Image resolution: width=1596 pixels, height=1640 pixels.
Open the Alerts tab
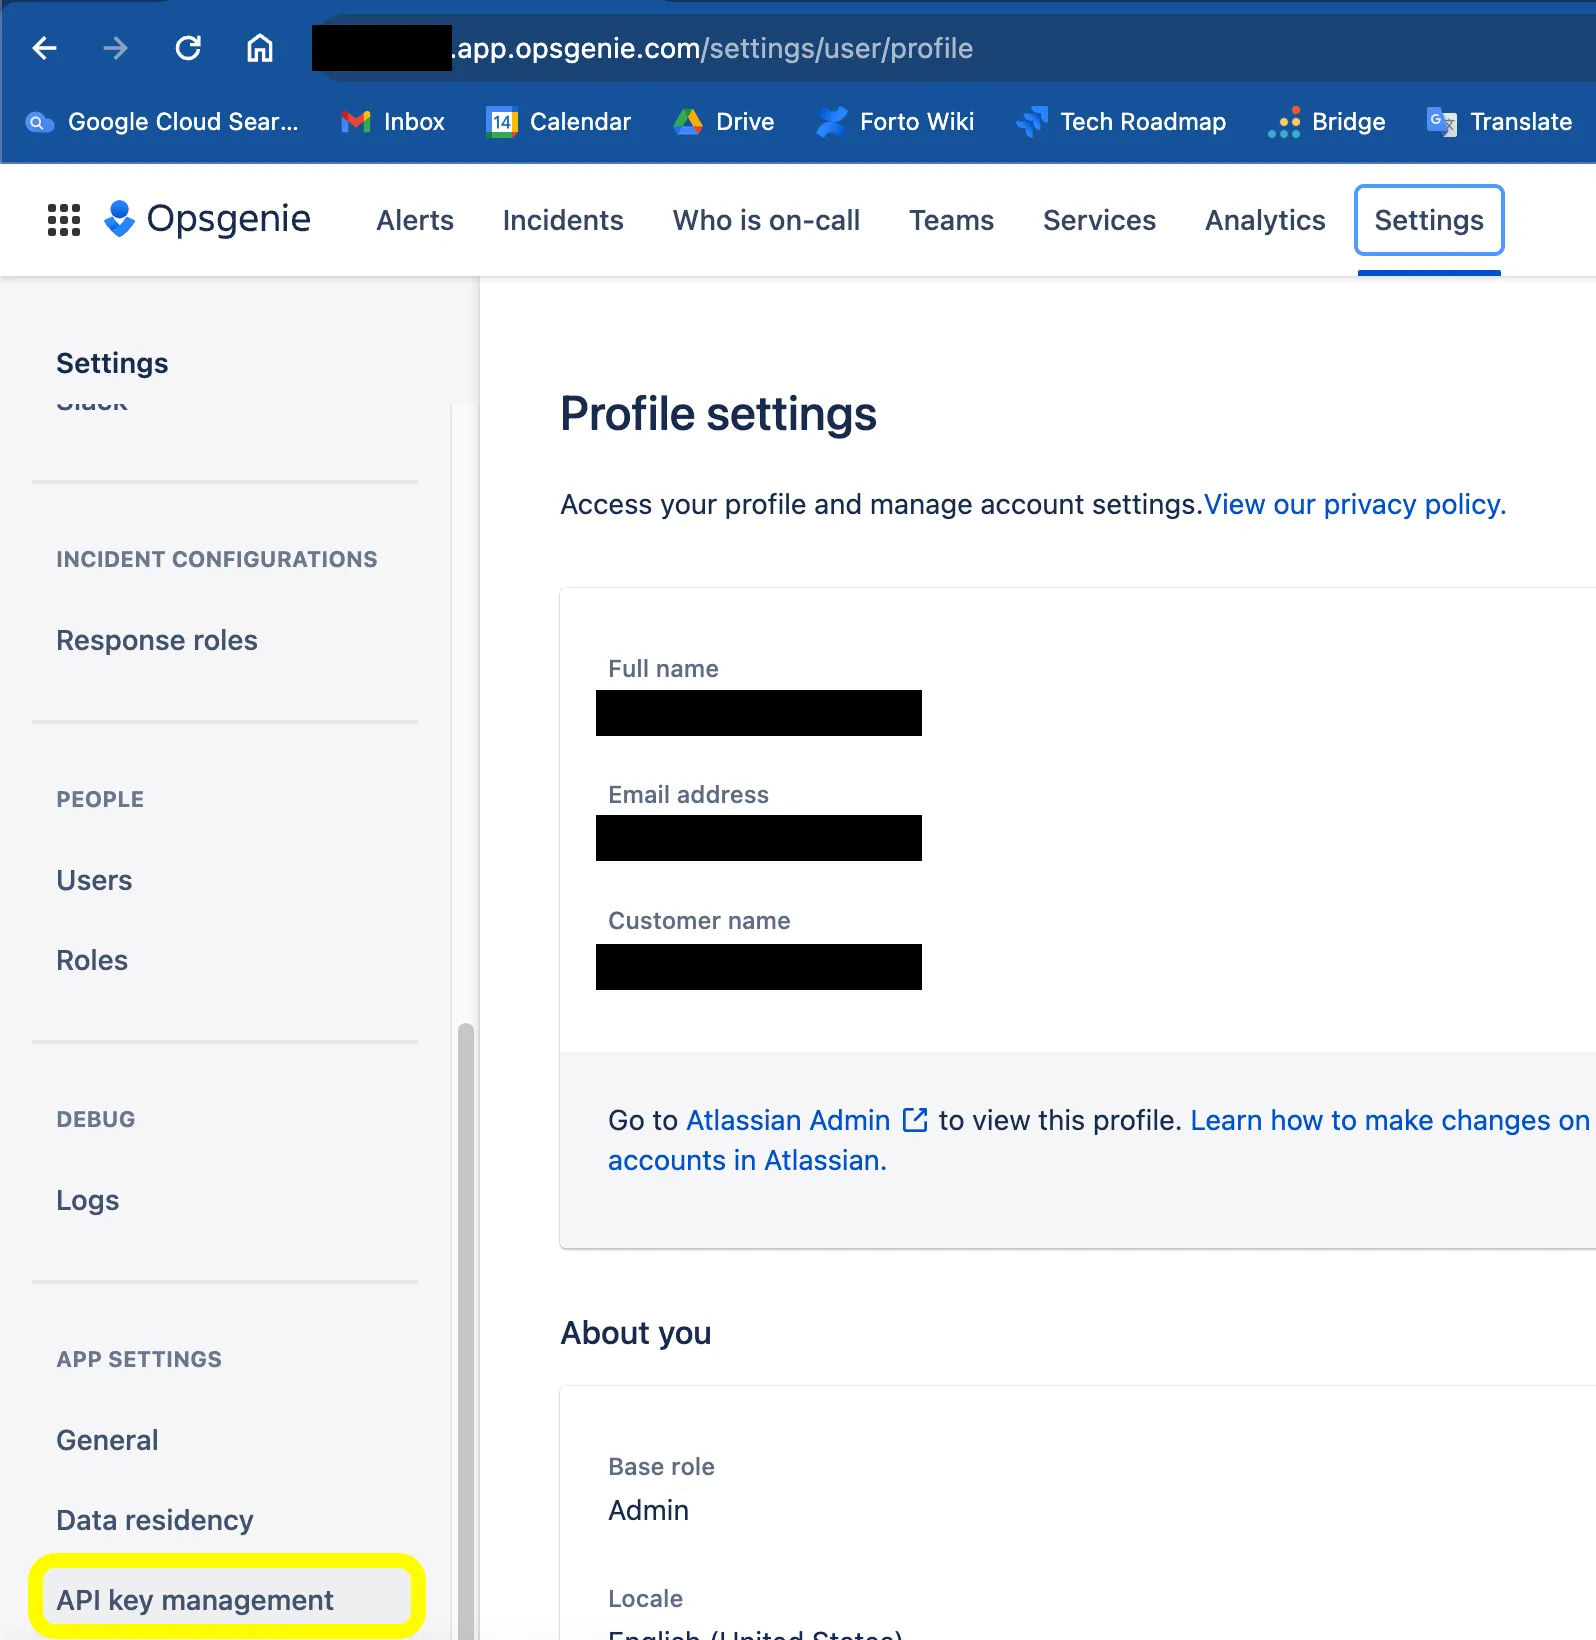[415, 220]
